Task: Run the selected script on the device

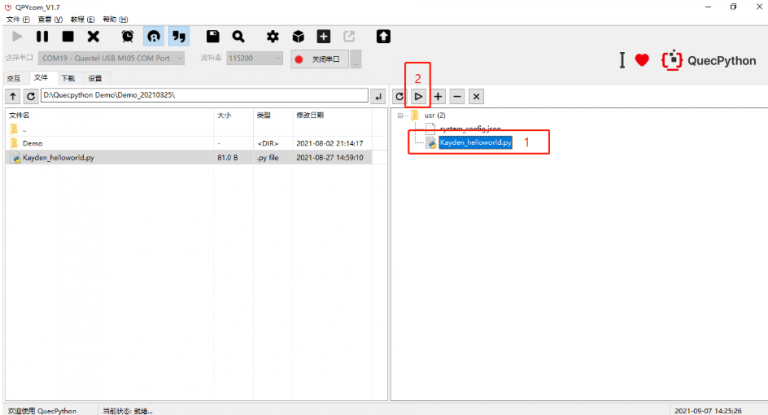Action: point(419,96)
